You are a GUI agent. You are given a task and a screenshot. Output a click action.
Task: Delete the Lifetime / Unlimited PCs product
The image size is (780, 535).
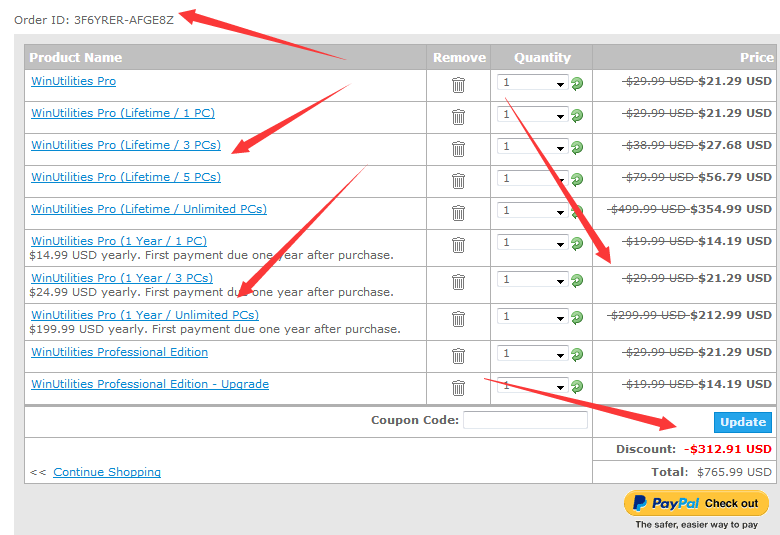tap(458, 213)
